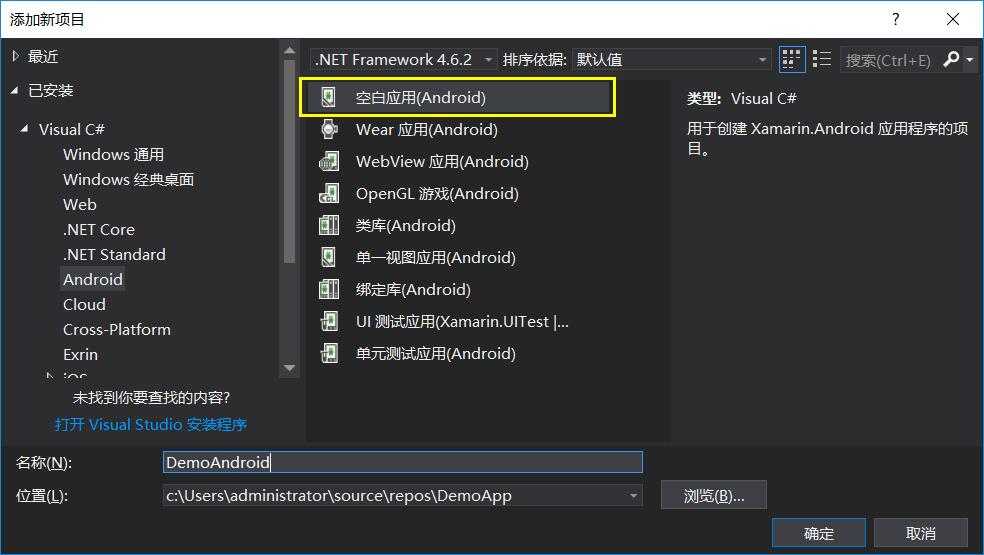Cancel with the 取消 button
Screen dimensions: 984x555
pyautogui.click(x=921, y=534)
